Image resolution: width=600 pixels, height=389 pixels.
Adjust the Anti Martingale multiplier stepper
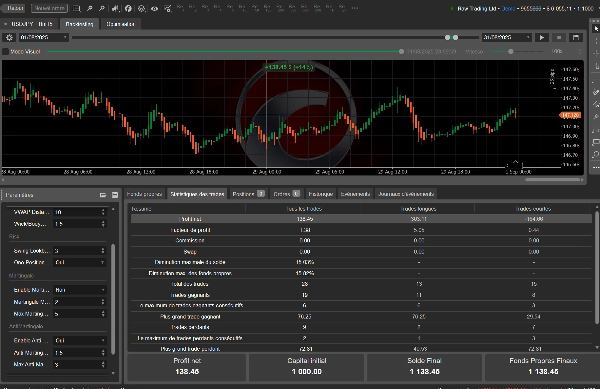[103, 353]
